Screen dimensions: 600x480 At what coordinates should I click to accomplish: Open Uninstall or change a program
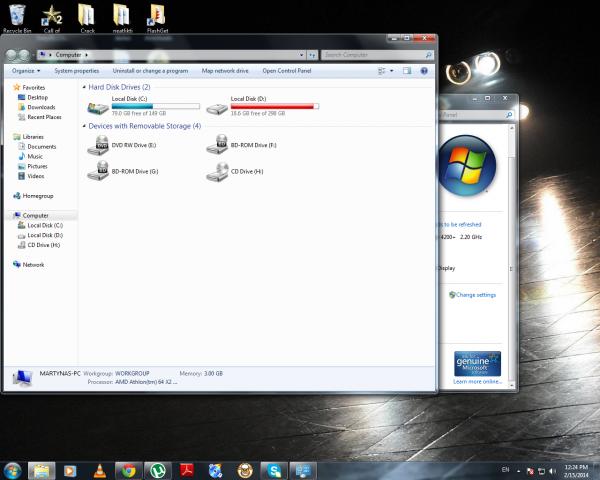tap(150, 71)
